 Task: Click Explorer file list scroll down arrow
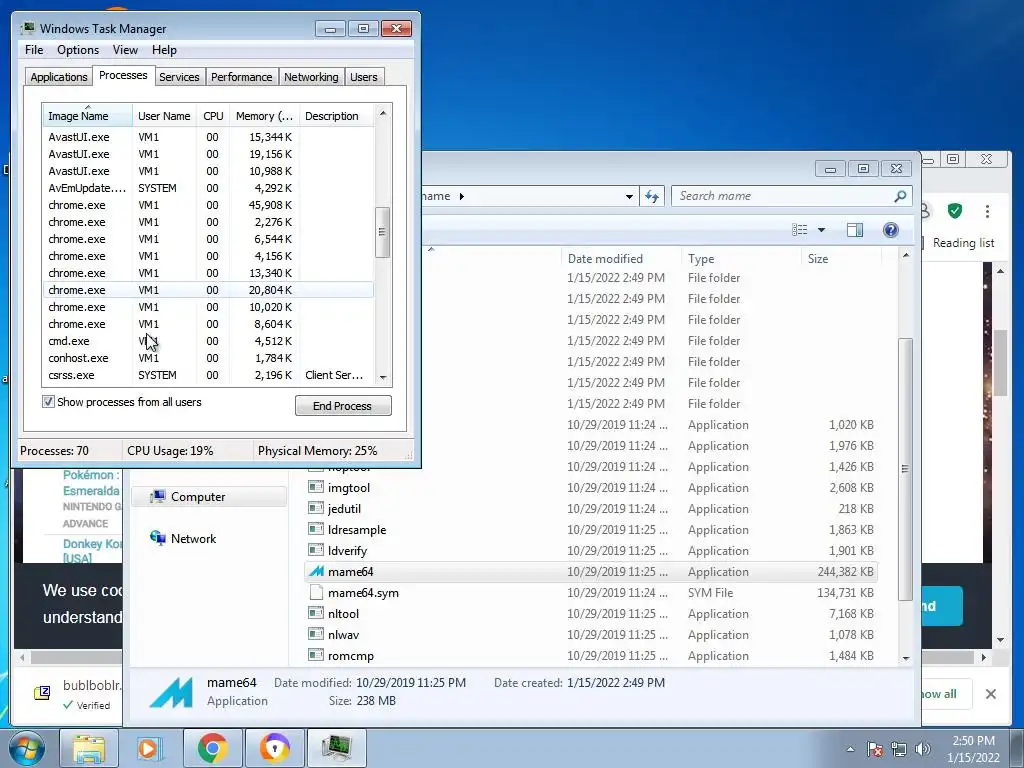[x=905, y=658]
